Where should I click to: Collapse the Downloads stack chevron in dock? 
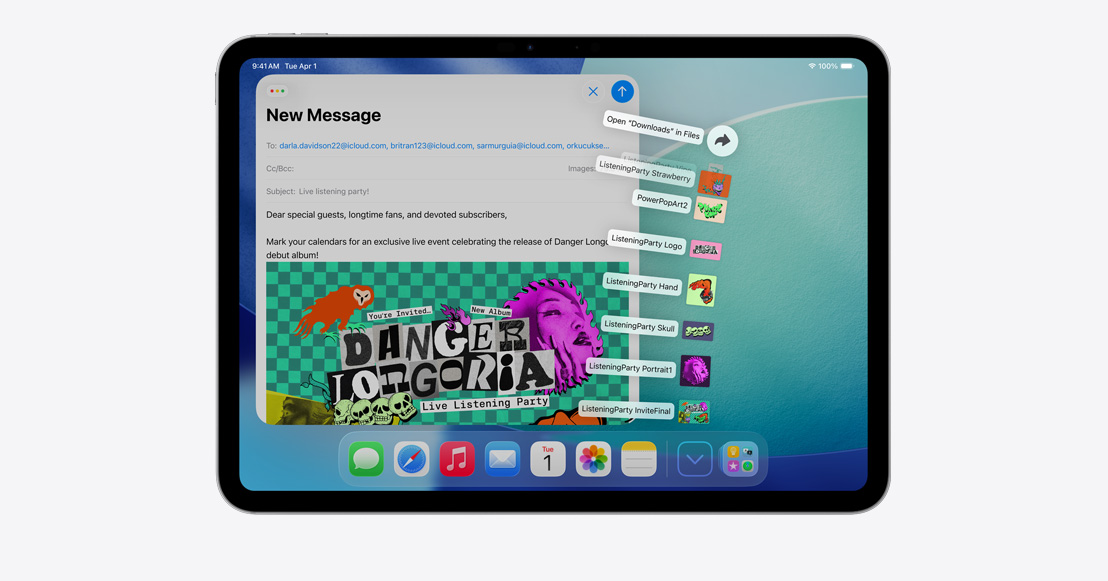[x=695, y=459]
